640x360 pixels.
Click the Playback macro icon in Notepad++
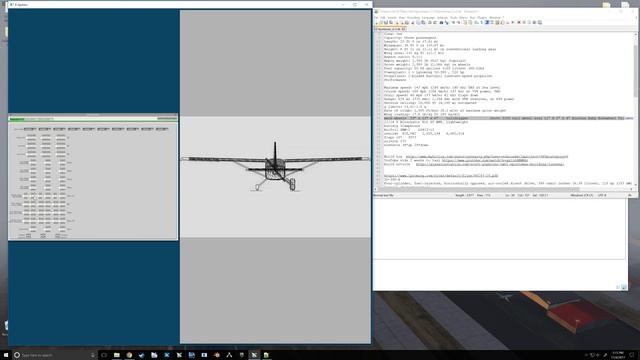(529, 22)
